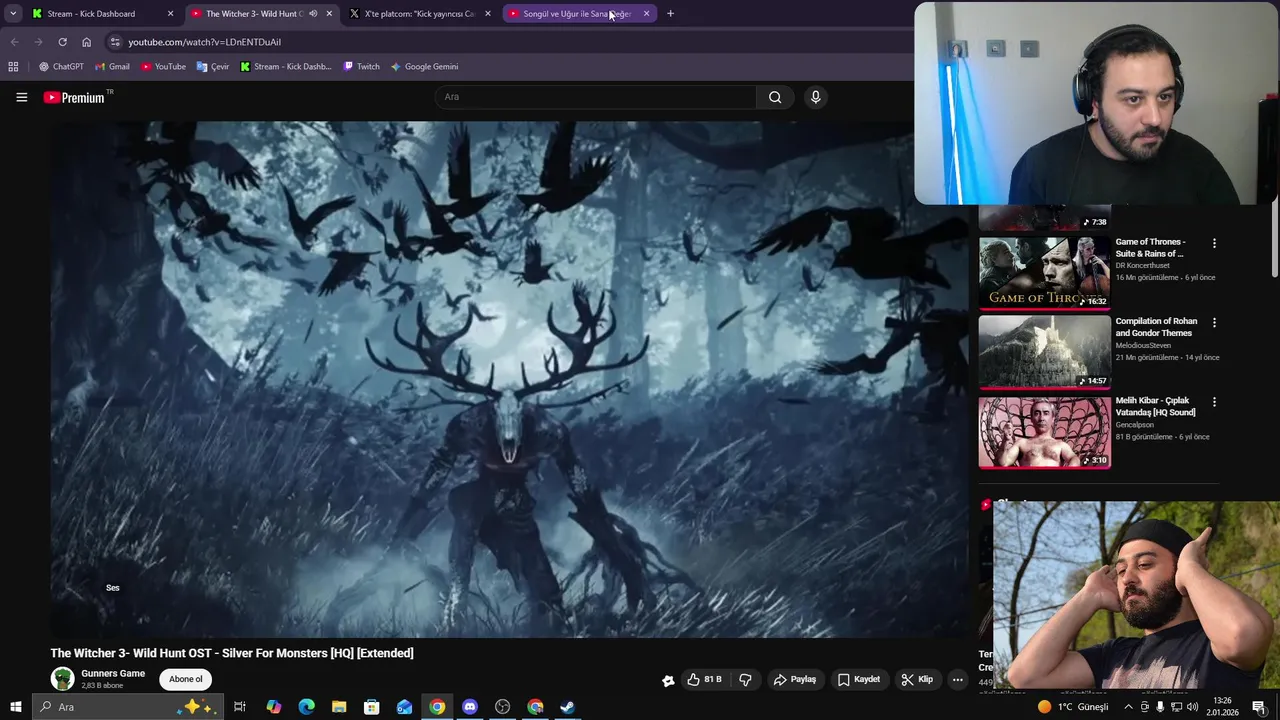Like the video with thumbs-up button
Screen dimensions: 1280x720
tap(704, 680)
